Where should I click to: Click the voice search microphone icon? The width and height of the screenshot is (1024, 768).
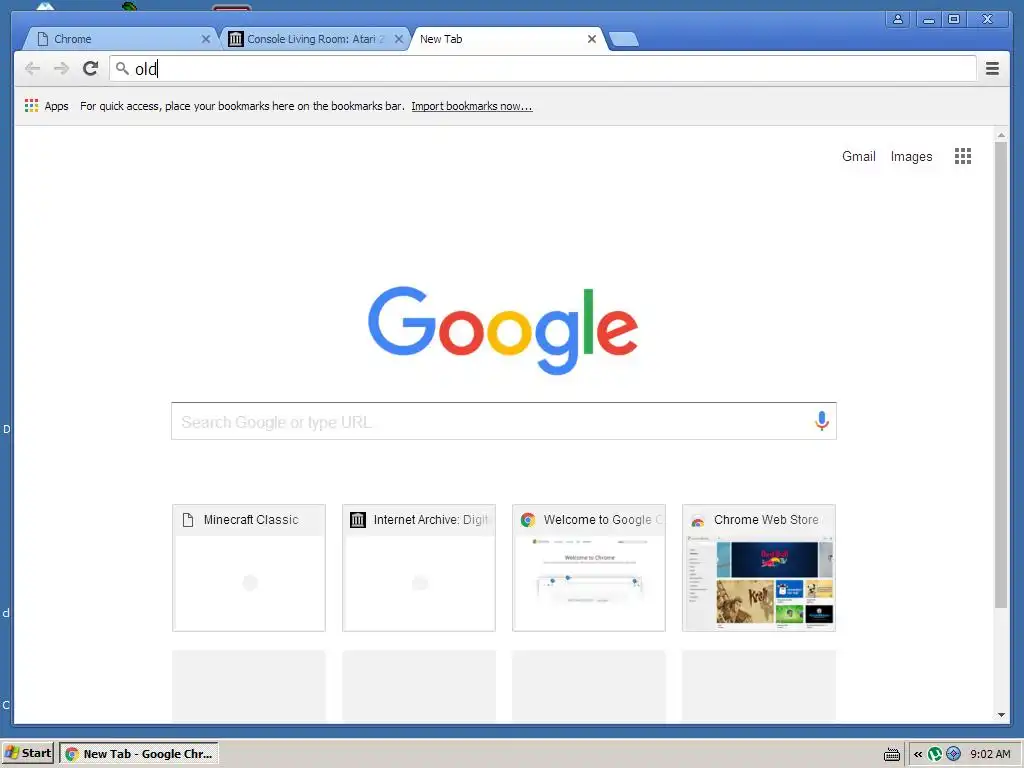(x=822, y=421)
